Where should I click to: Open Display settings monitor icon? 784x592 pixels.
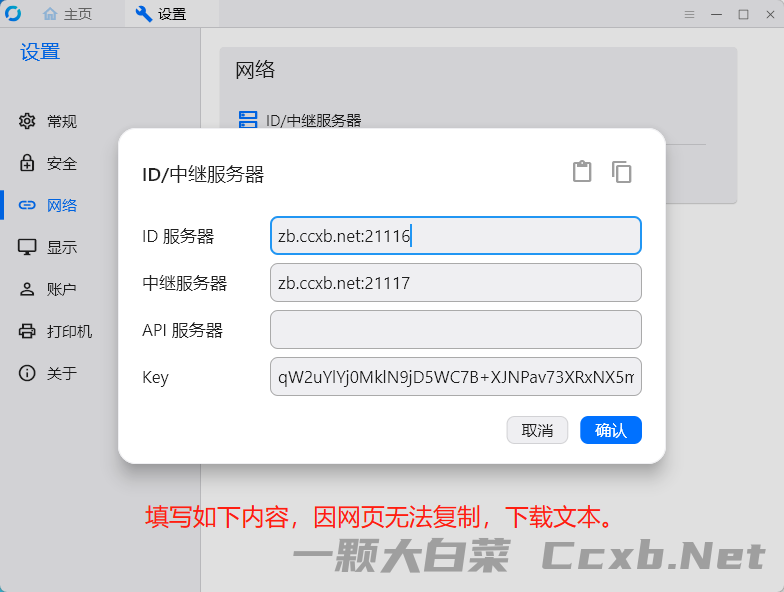(x=27, y=247)
